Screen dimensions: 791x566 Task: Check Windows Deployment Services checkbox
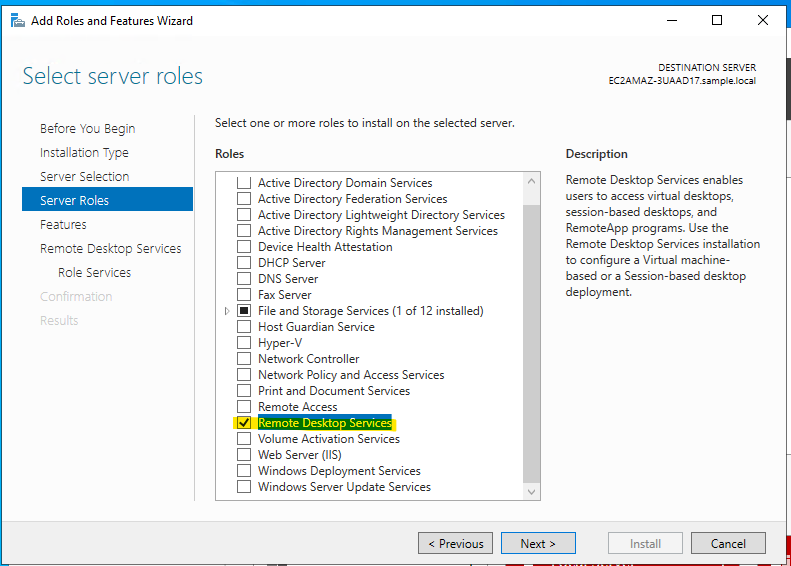[x=244, y=471]
